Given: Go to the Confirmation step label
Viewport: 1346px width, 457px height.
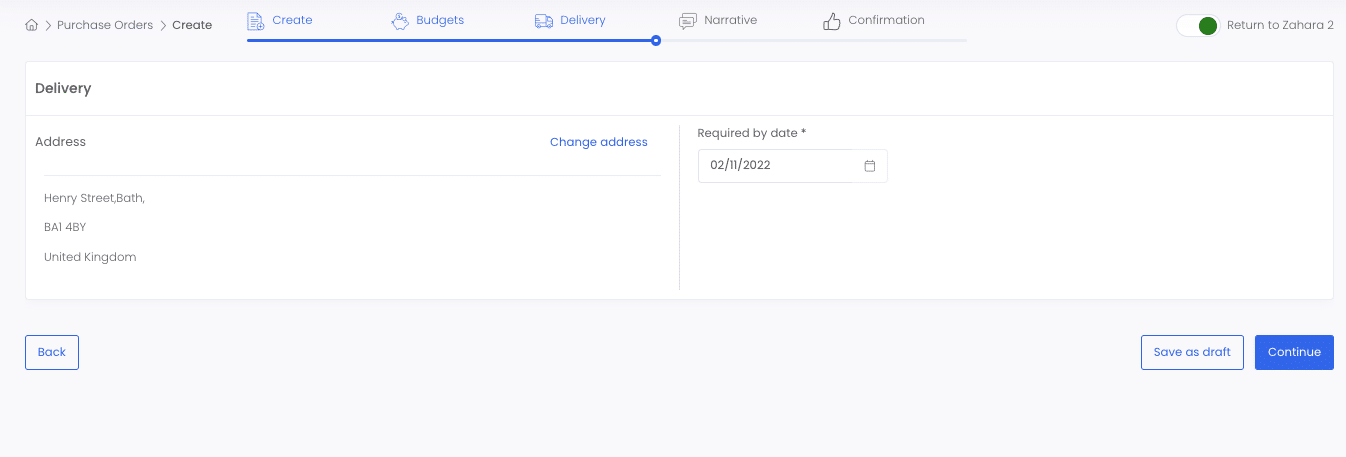Looking at the screenshot, I should (x=886, y=20).
